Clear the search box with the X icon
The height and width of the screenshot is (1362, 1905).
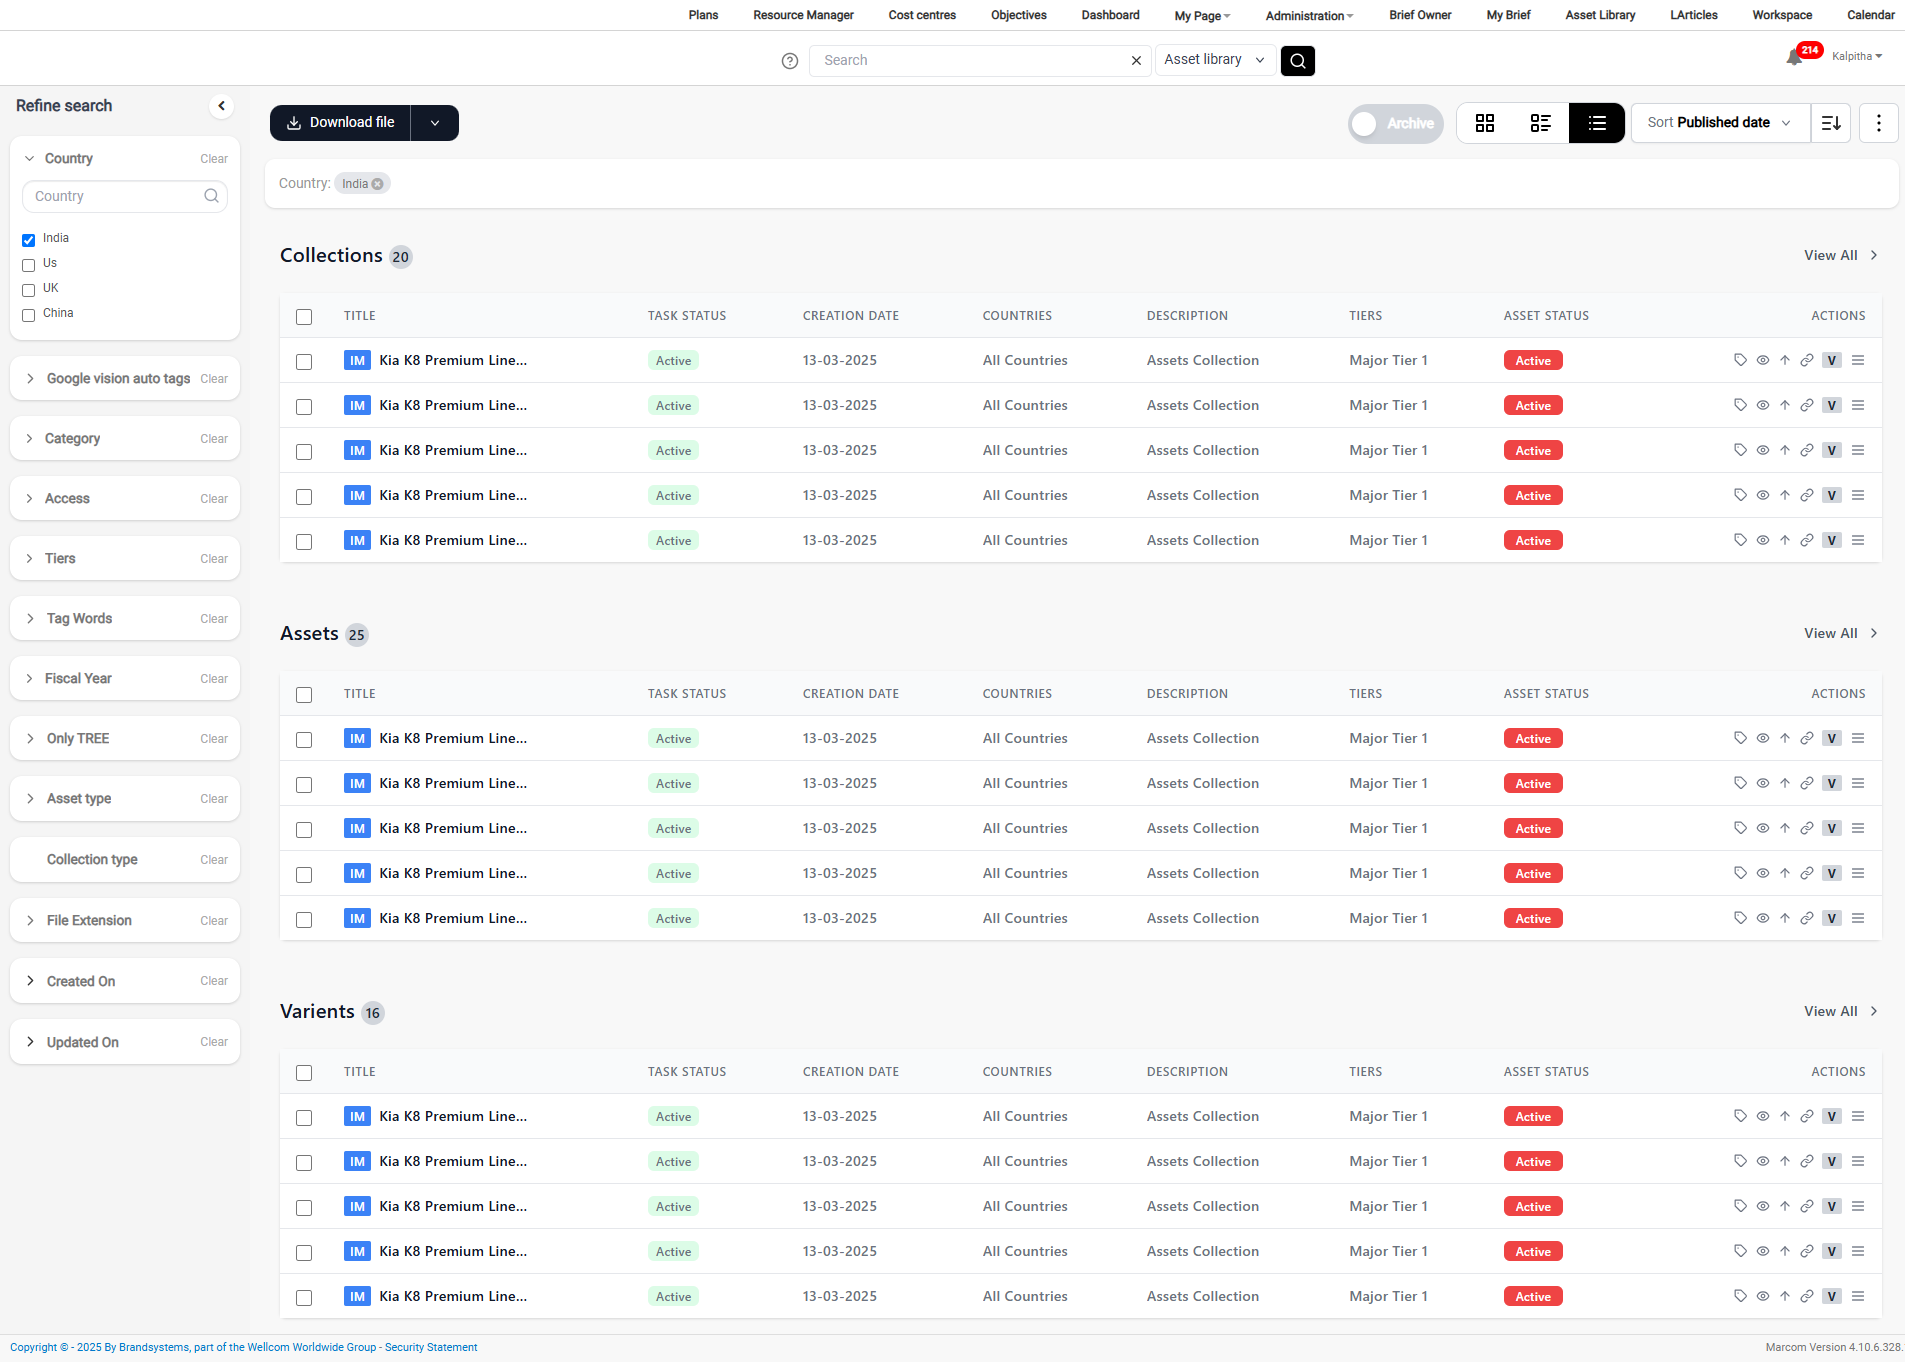click(x=1136, y=61)
